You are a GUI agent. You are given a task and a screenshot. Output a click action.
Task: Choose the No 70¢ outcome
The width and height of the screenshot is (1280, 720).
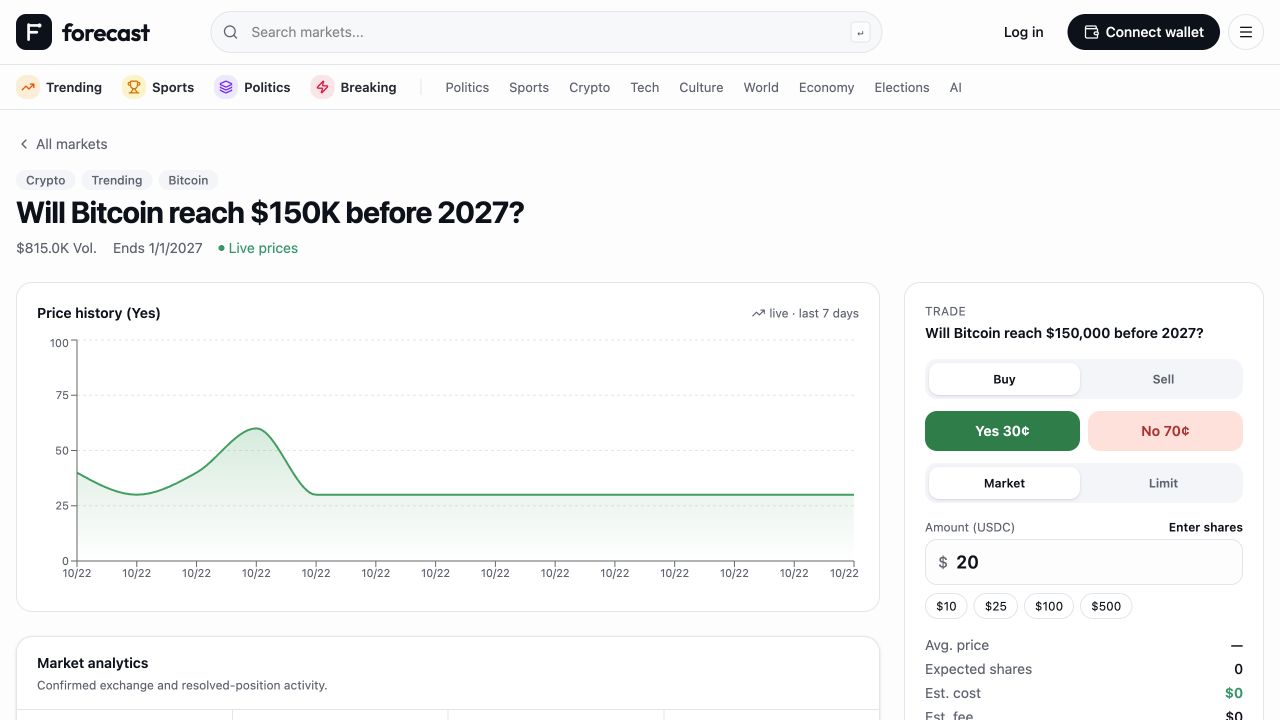tap(1165, 431)
